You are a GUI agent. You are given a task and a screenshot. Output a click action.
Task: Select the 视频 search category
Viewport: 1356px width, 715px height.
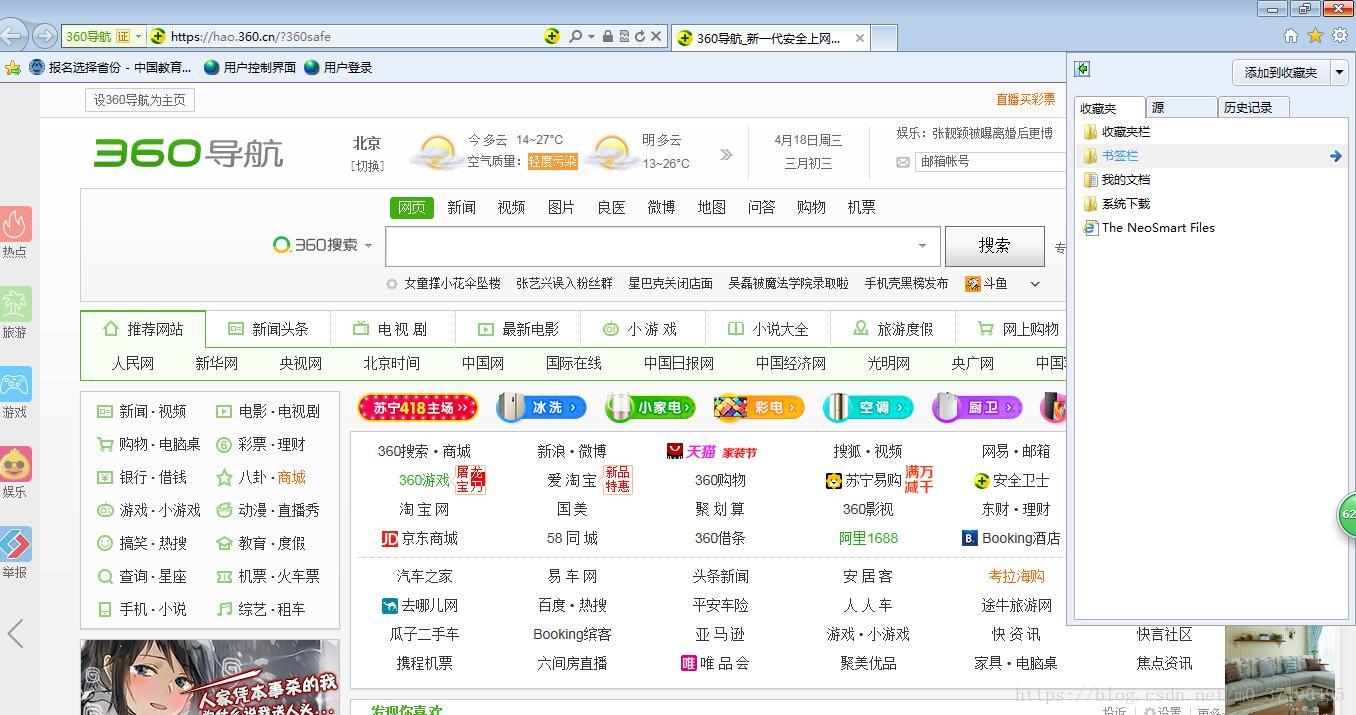point(511,207)
